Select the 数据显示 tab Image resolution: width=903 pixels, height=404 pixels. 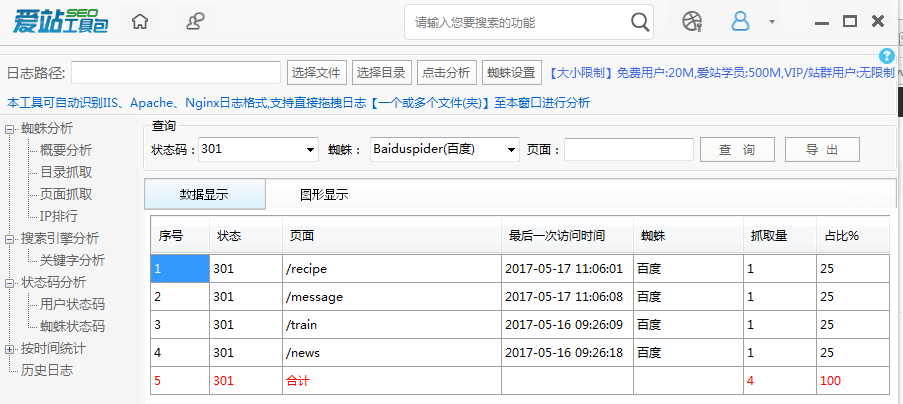point(204,195)
